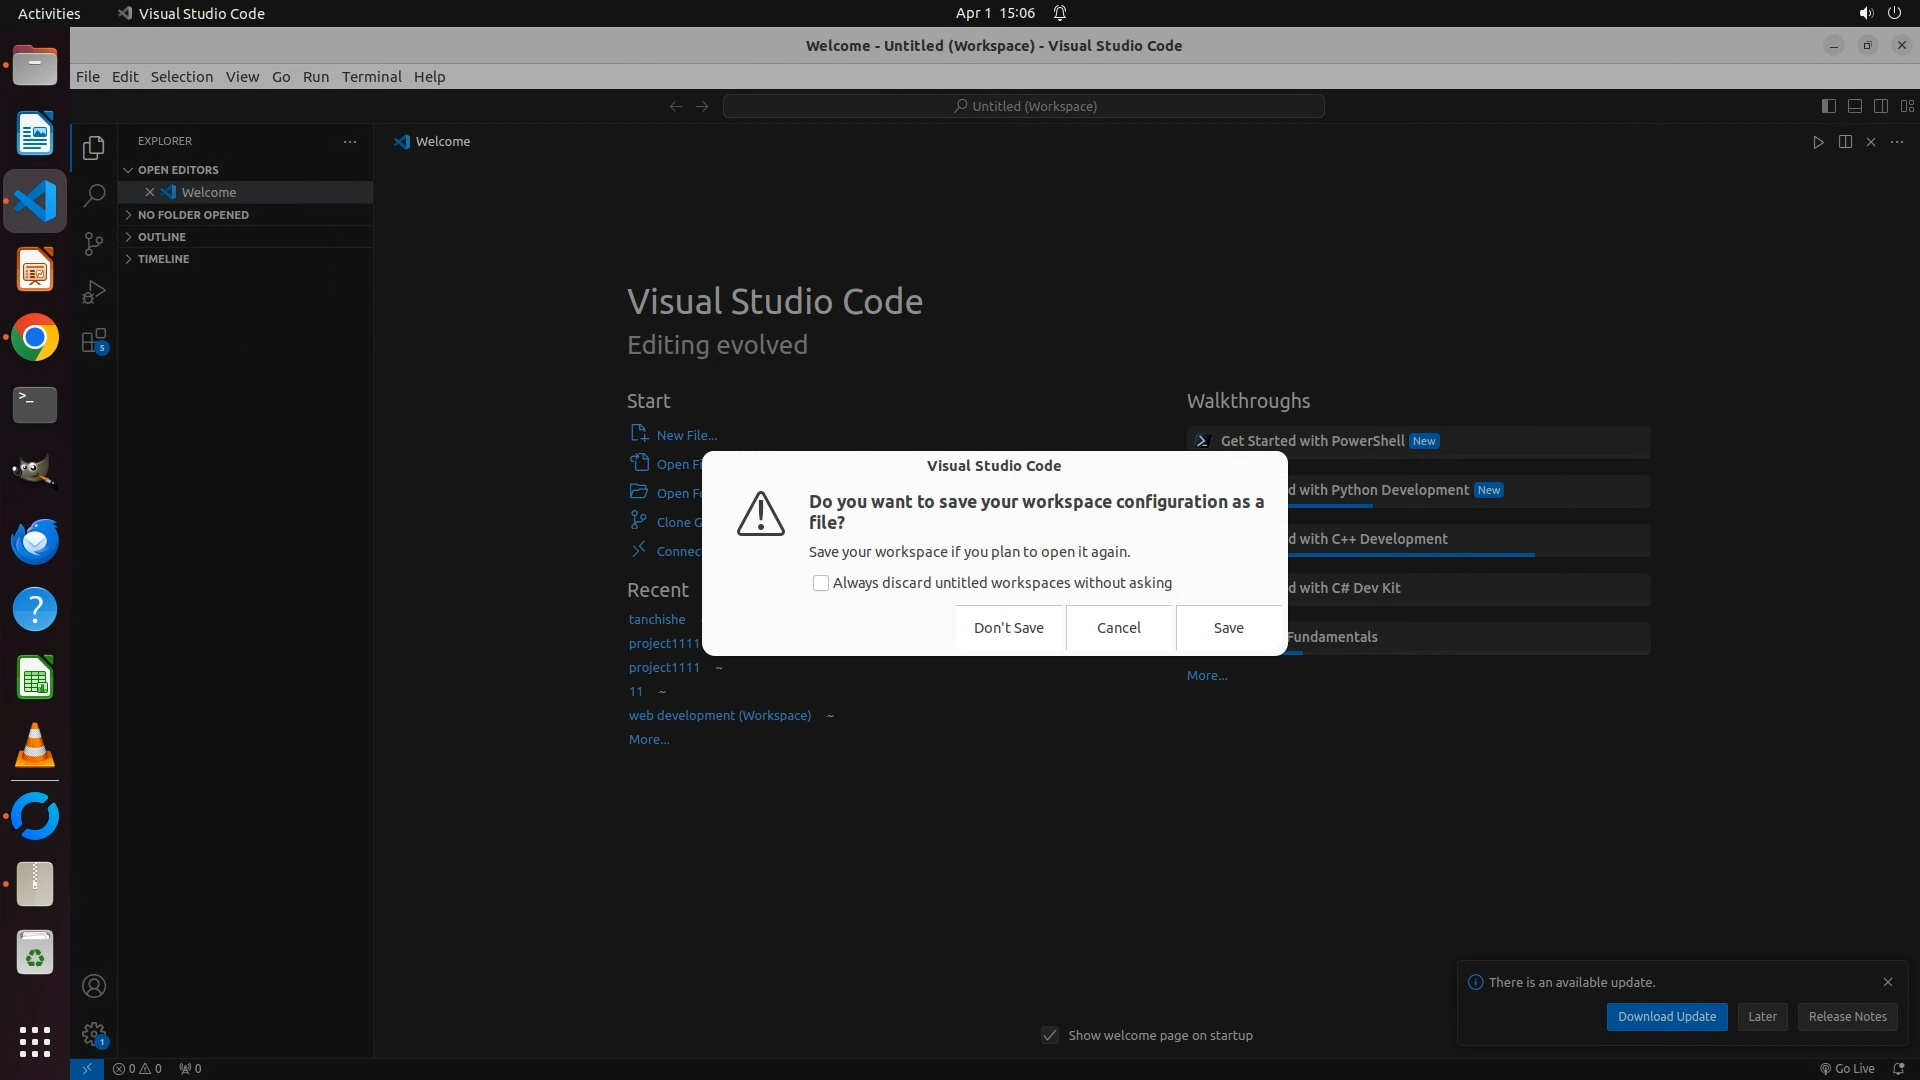The width and height of the screenshot is (1920, 1080).
Task: Open the Run and Debug view icon
Action: (x=94, y=292)
